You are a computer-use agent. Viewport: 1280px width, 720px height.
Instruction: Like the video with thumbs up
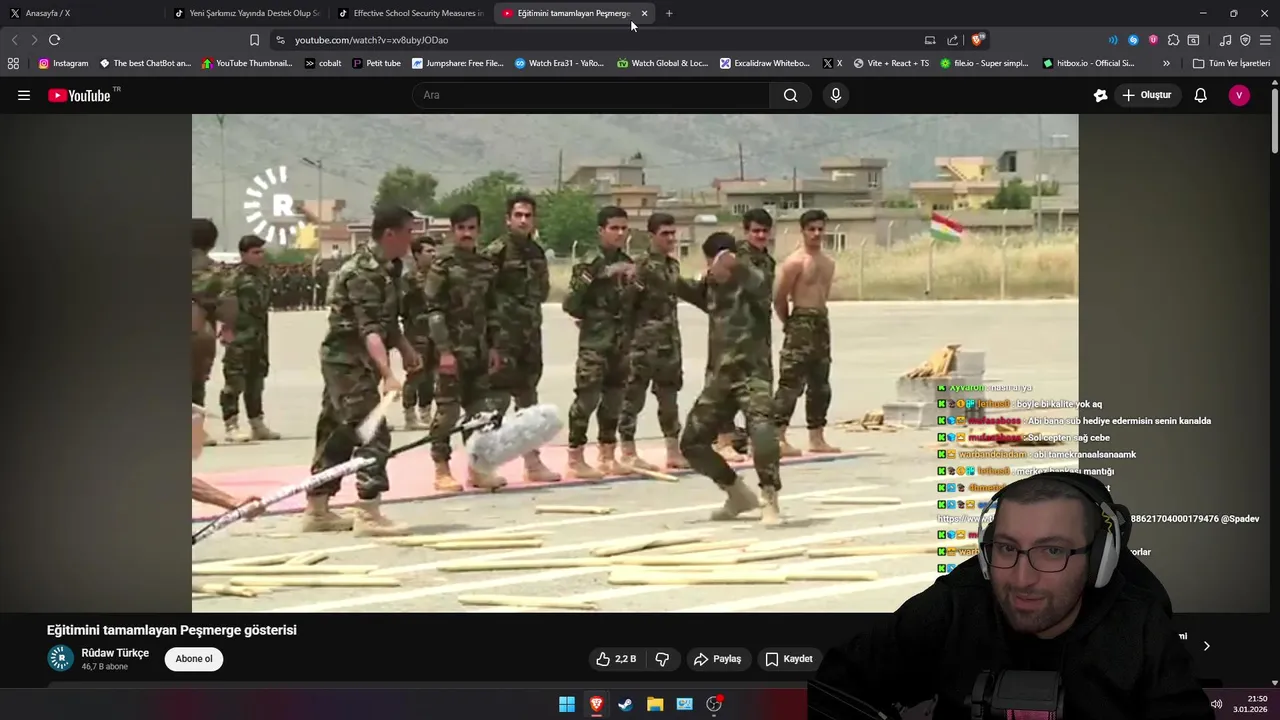tap(616, 659)
